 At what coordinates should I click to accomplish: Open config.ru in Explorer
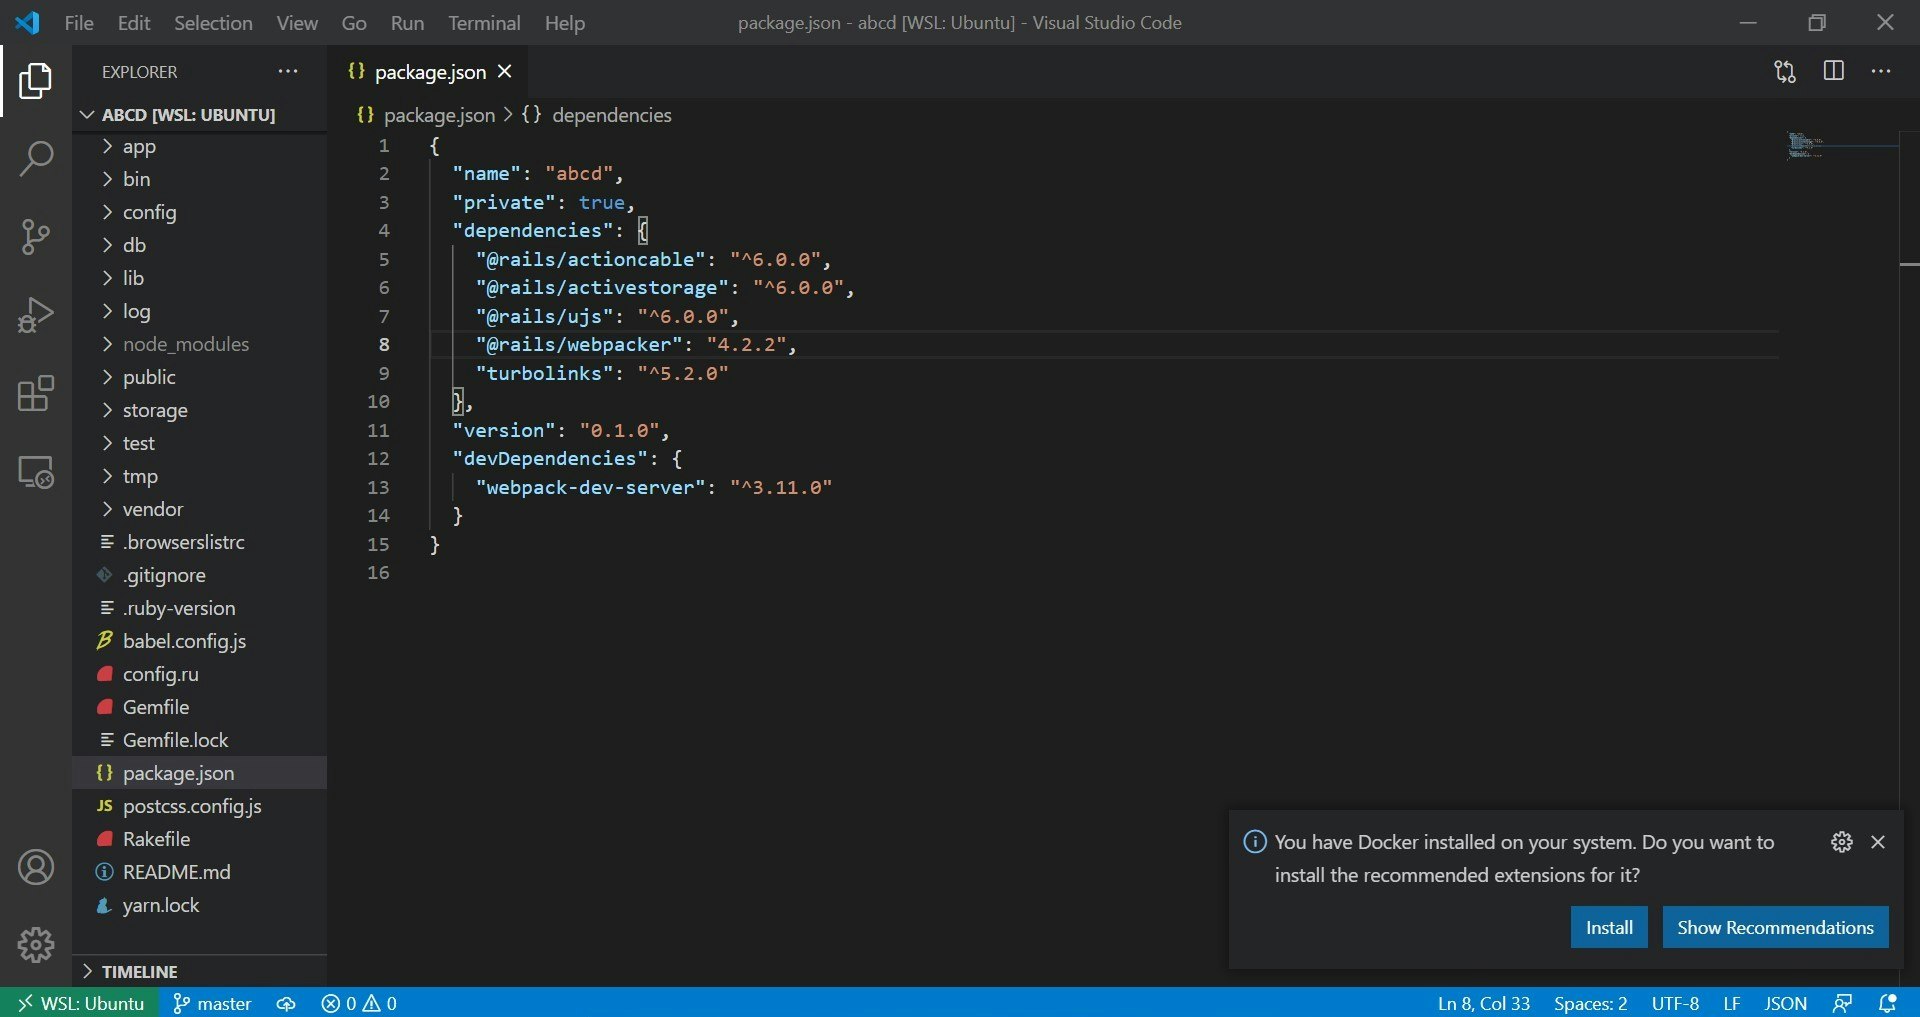pos(200,674)
